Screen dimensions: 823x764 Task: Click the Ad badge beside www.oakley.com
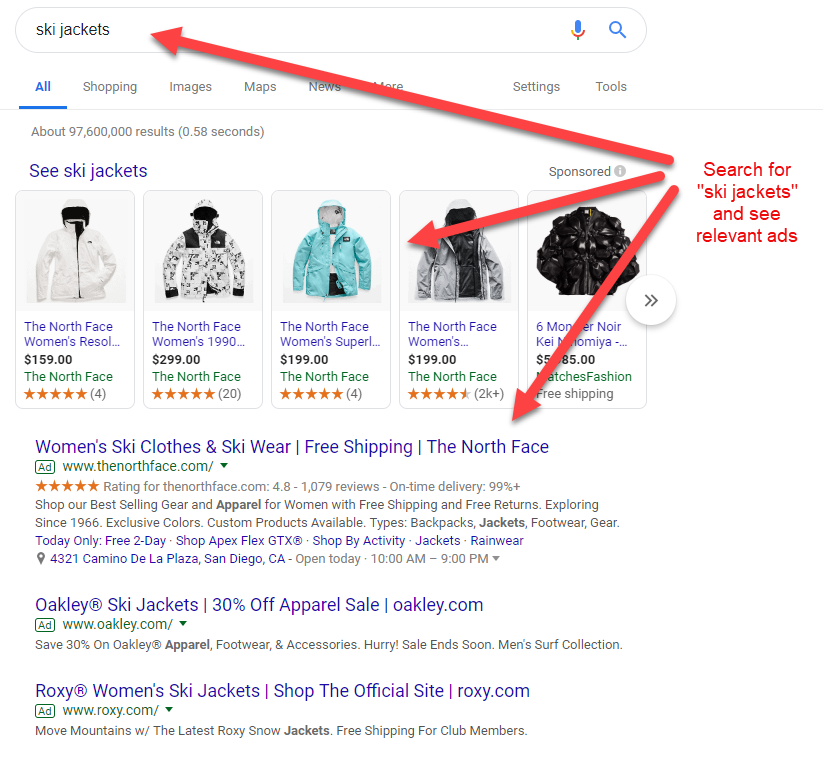coord(45,624)
